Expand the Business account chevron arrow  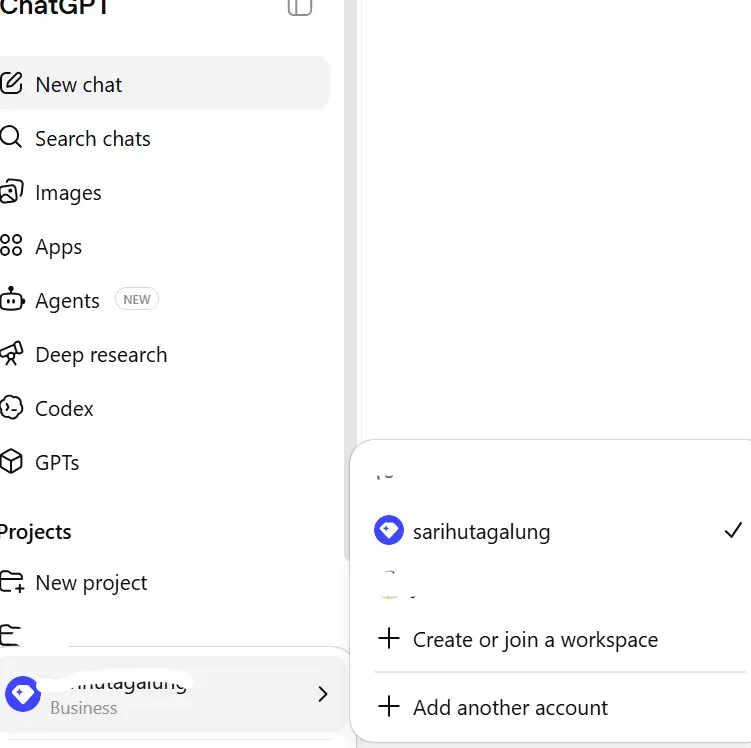tap(323, 694)
